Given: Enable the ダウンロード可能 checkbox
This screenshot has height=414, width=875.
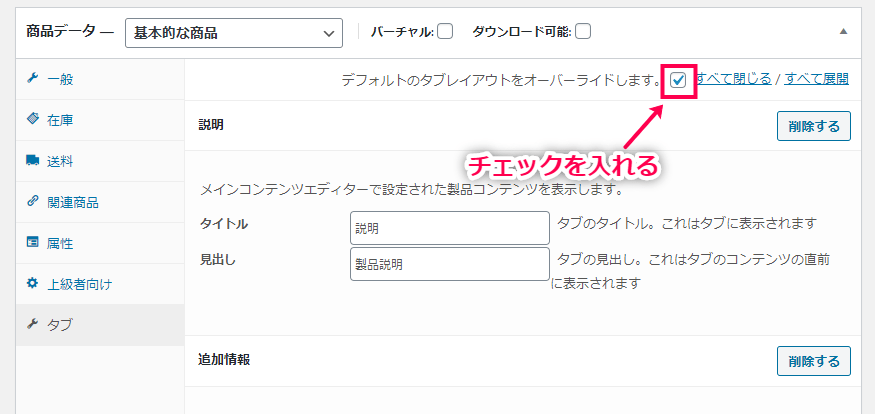Looking at the screenshot, I should 583,32.
